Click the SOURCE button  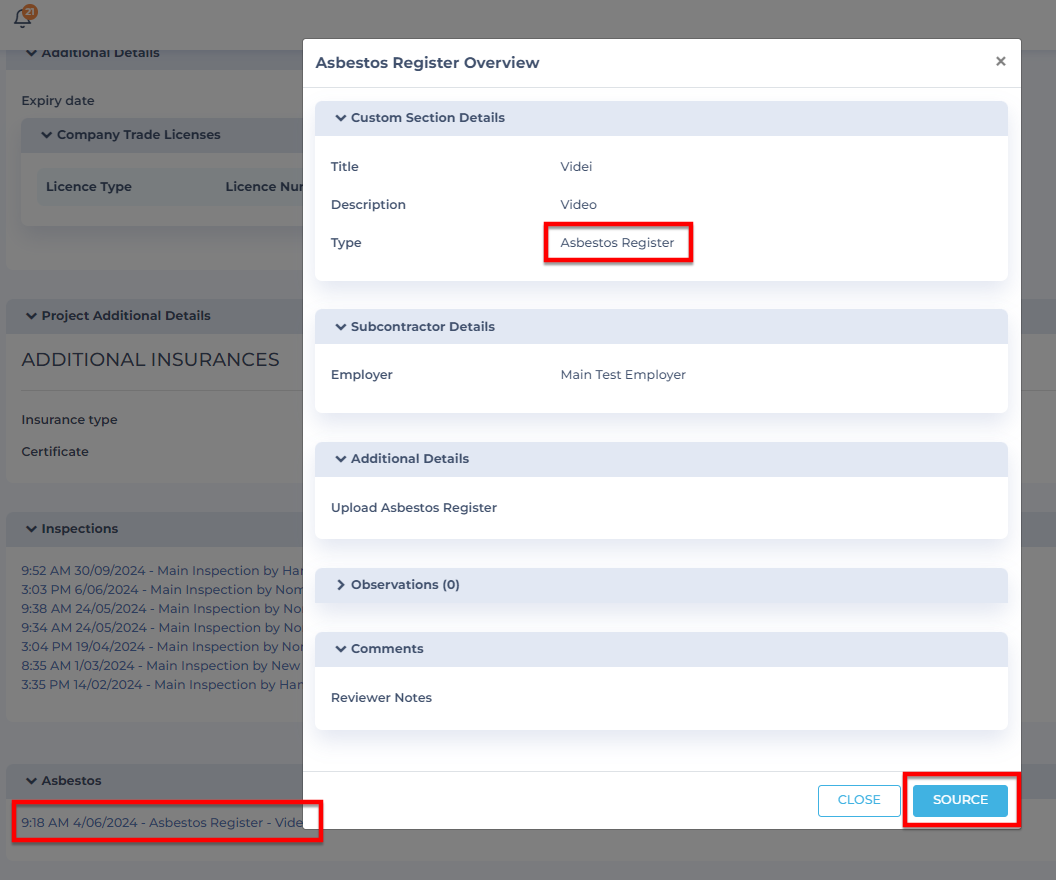pos(960,800)
